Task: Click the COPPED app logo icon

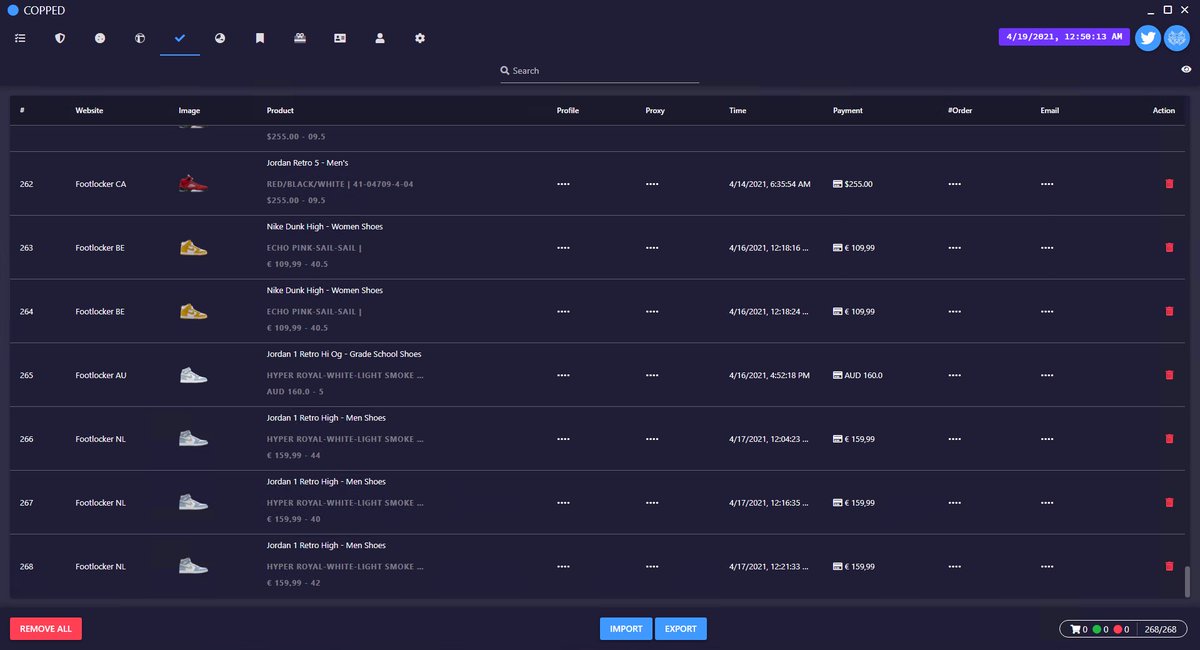Action: [x=13, y=10]
